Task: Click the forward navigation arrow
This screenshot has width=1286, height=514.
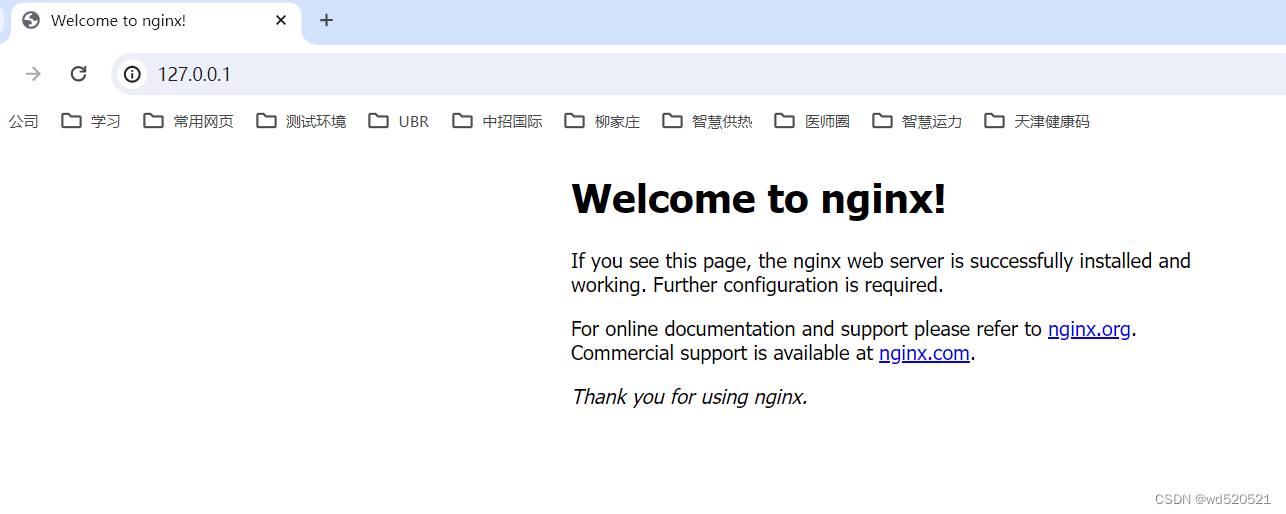Action: point(33,74)
